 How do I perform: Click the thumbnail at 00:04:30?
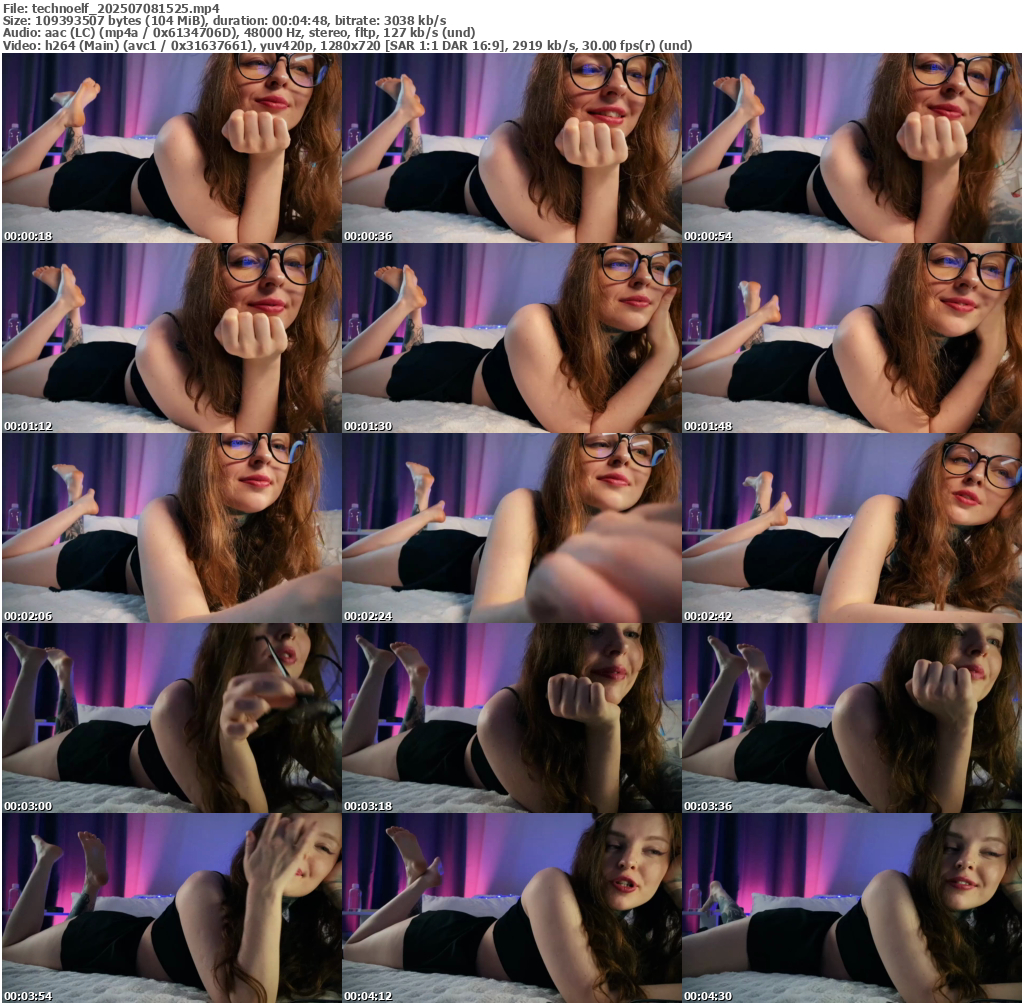pos(852,908)
